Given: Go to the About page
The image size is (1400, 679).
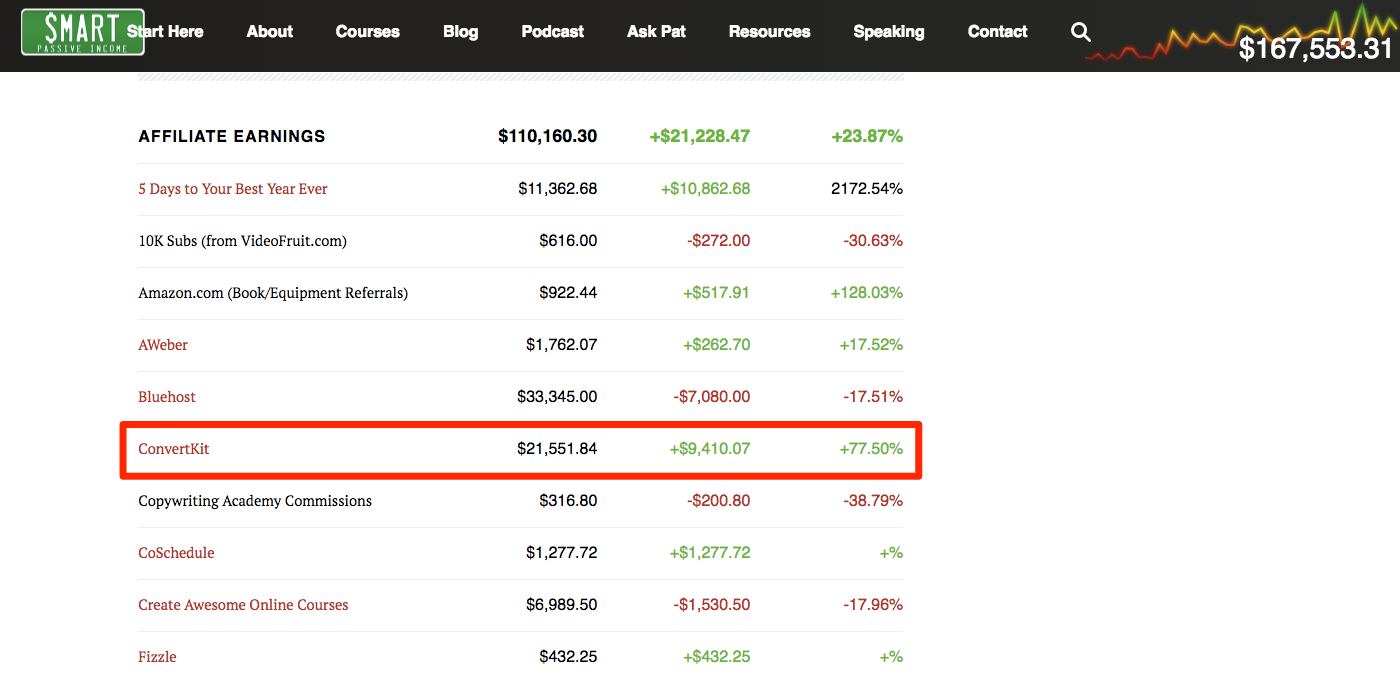Looking at the screenshot, I should 270,32.
